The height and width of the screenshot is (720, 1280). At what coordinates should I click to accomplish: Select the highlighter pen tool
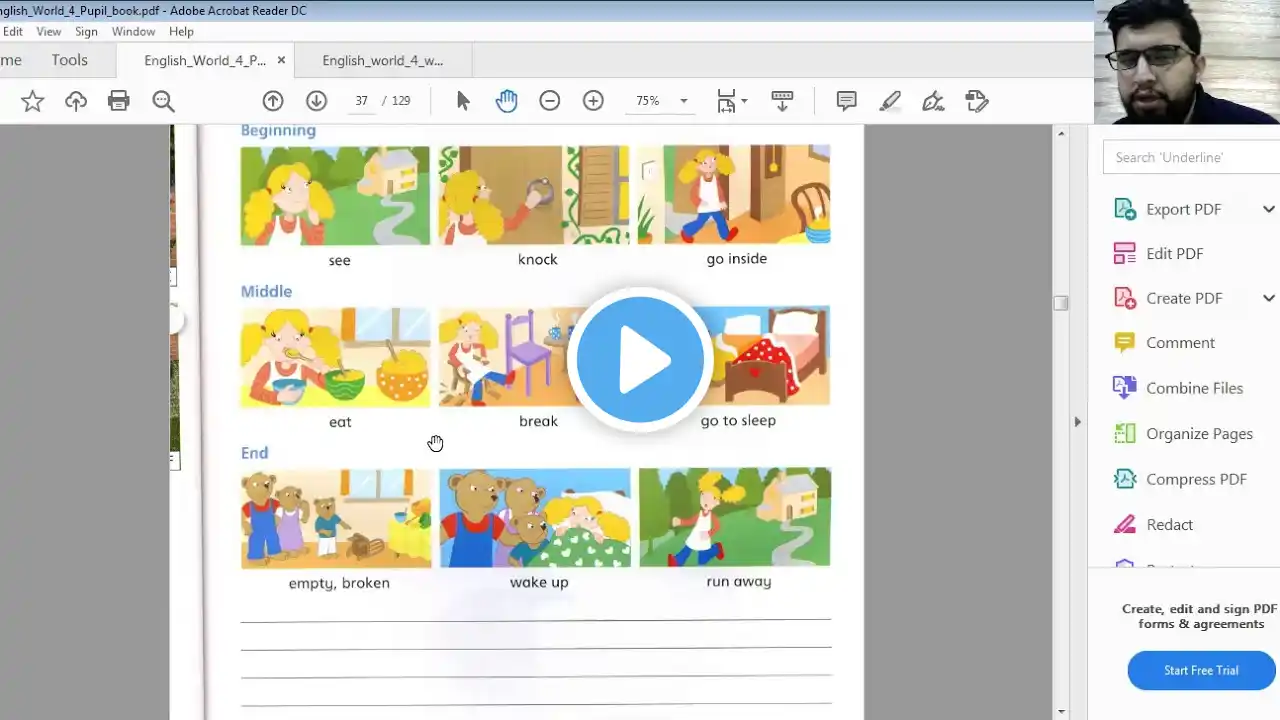[890, 101]
